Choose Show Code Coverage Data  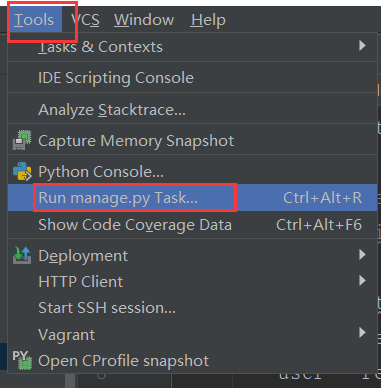192,225
